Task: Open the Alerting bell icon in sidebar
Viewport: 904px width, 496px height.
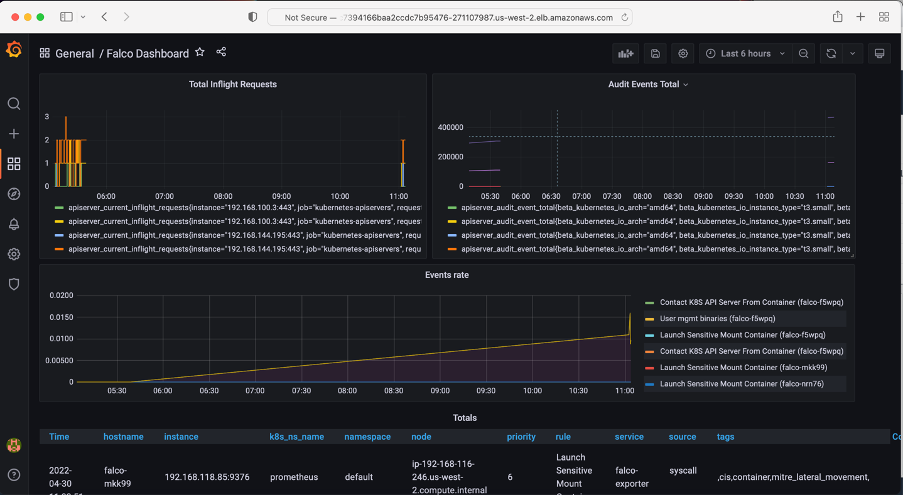Action: tap(14, 224)
